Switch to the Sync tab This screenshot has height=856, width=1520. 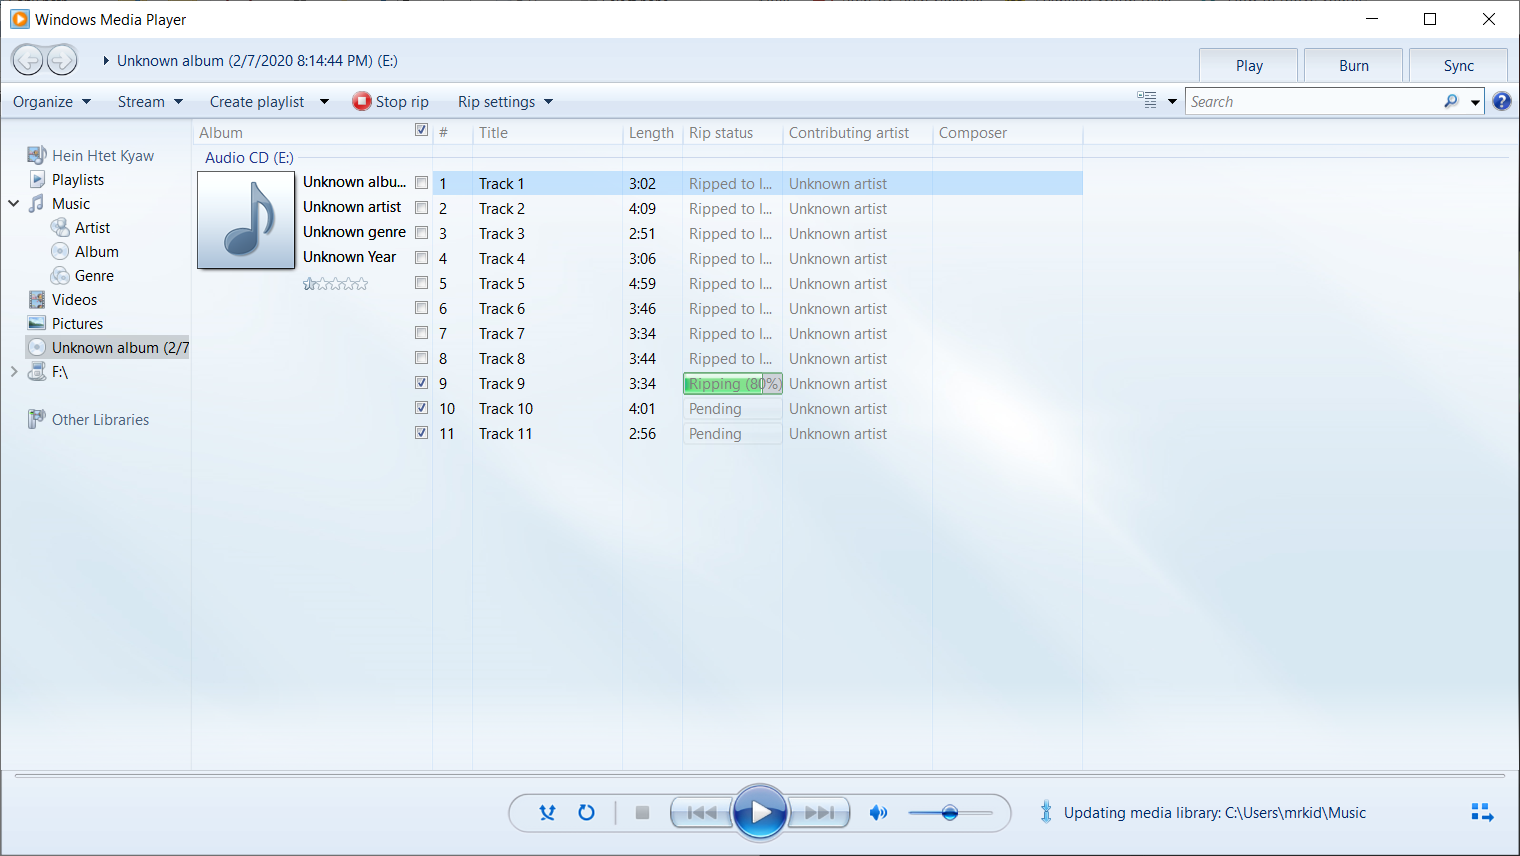point(1458,65)
